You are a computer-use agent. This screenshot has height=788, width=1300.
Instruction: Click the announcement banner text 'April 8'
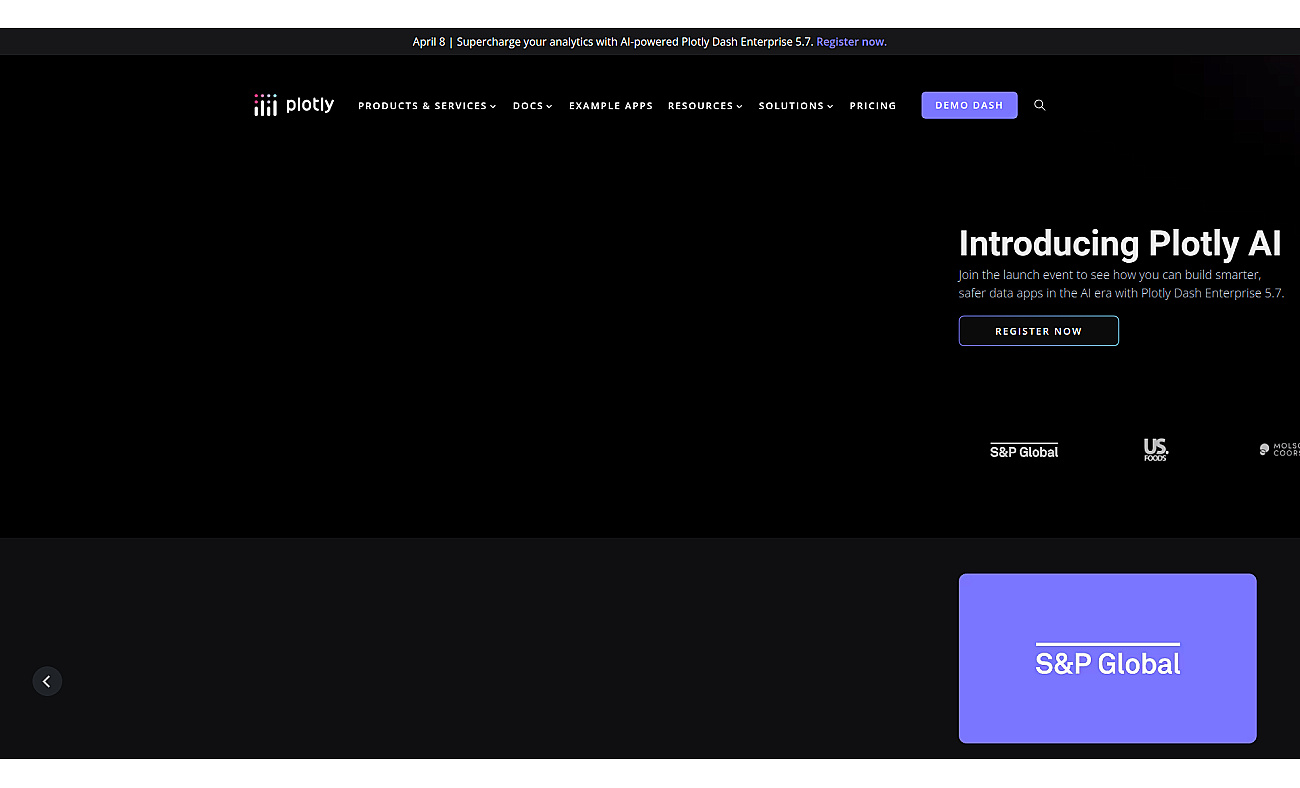tap(429, 42)
